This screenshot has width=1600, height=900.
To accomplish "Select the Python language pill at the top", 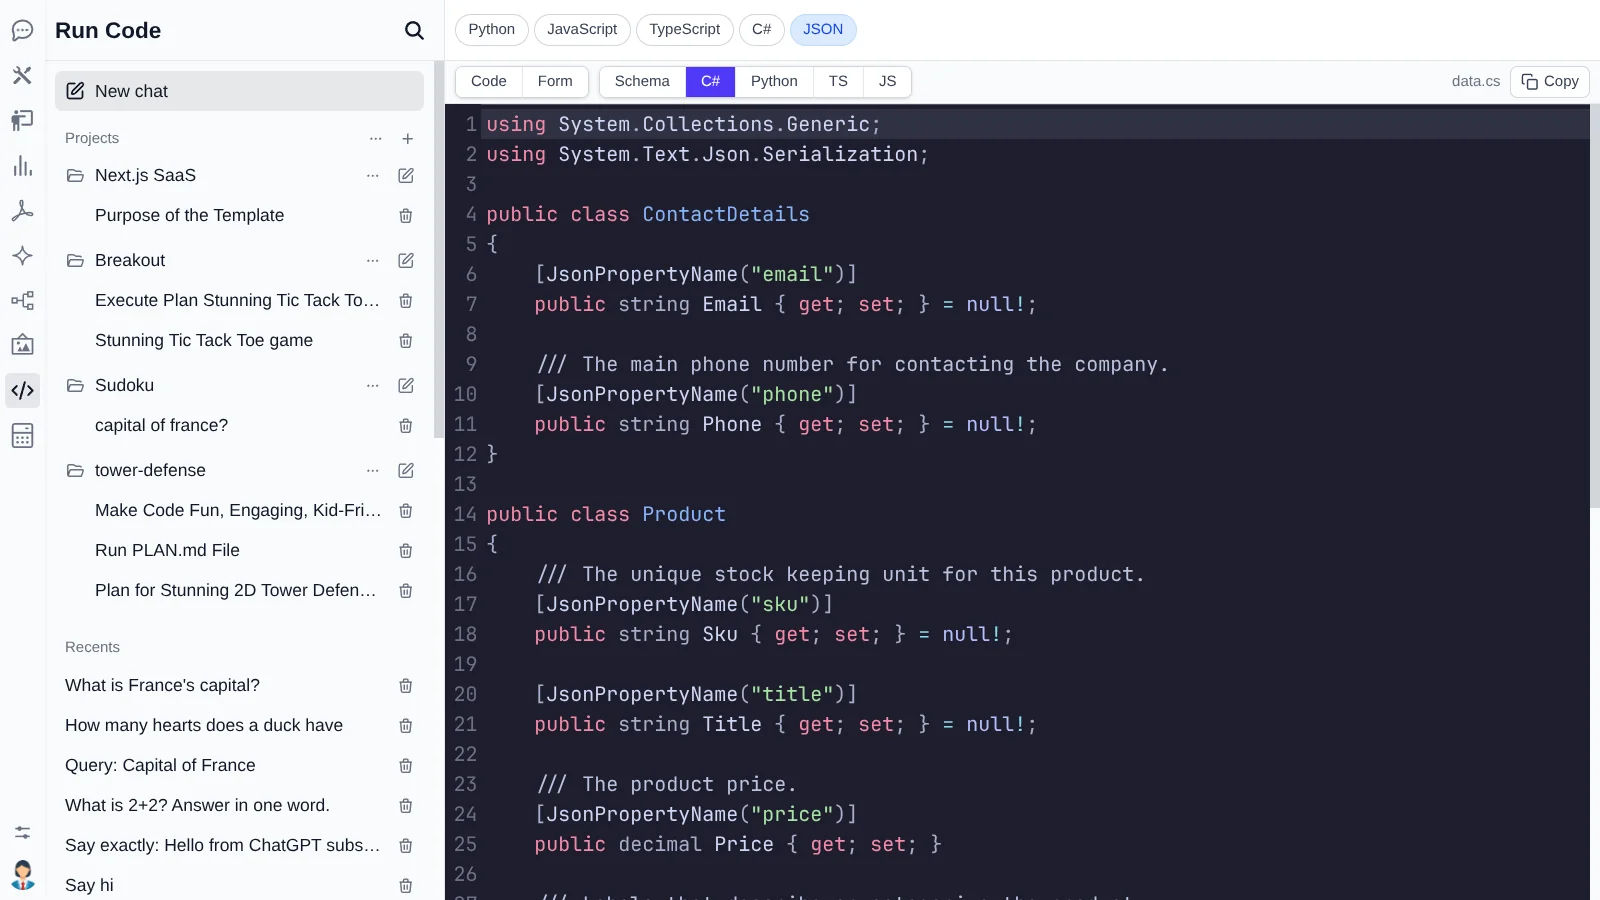I will point(492,30).
